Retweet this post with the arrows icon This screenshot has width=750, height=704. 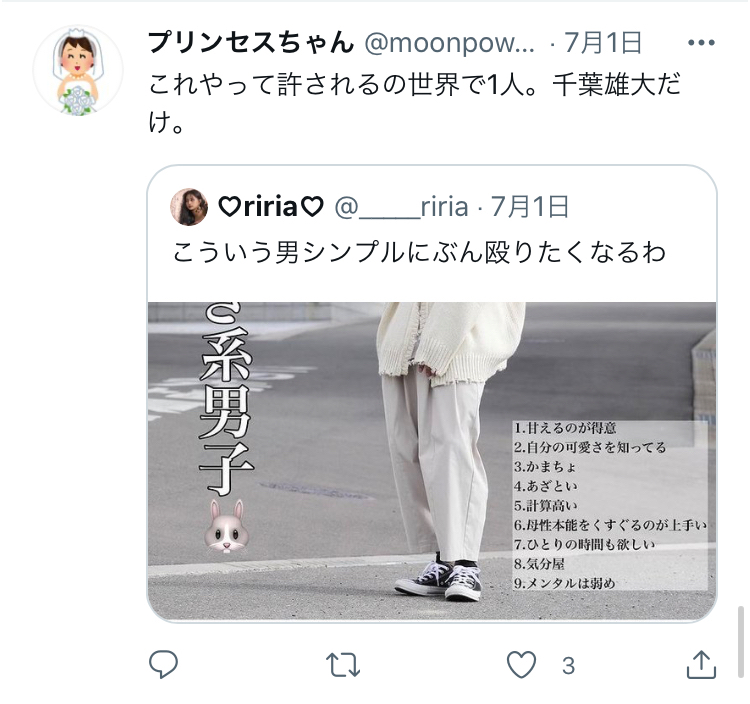click(342, 665)
